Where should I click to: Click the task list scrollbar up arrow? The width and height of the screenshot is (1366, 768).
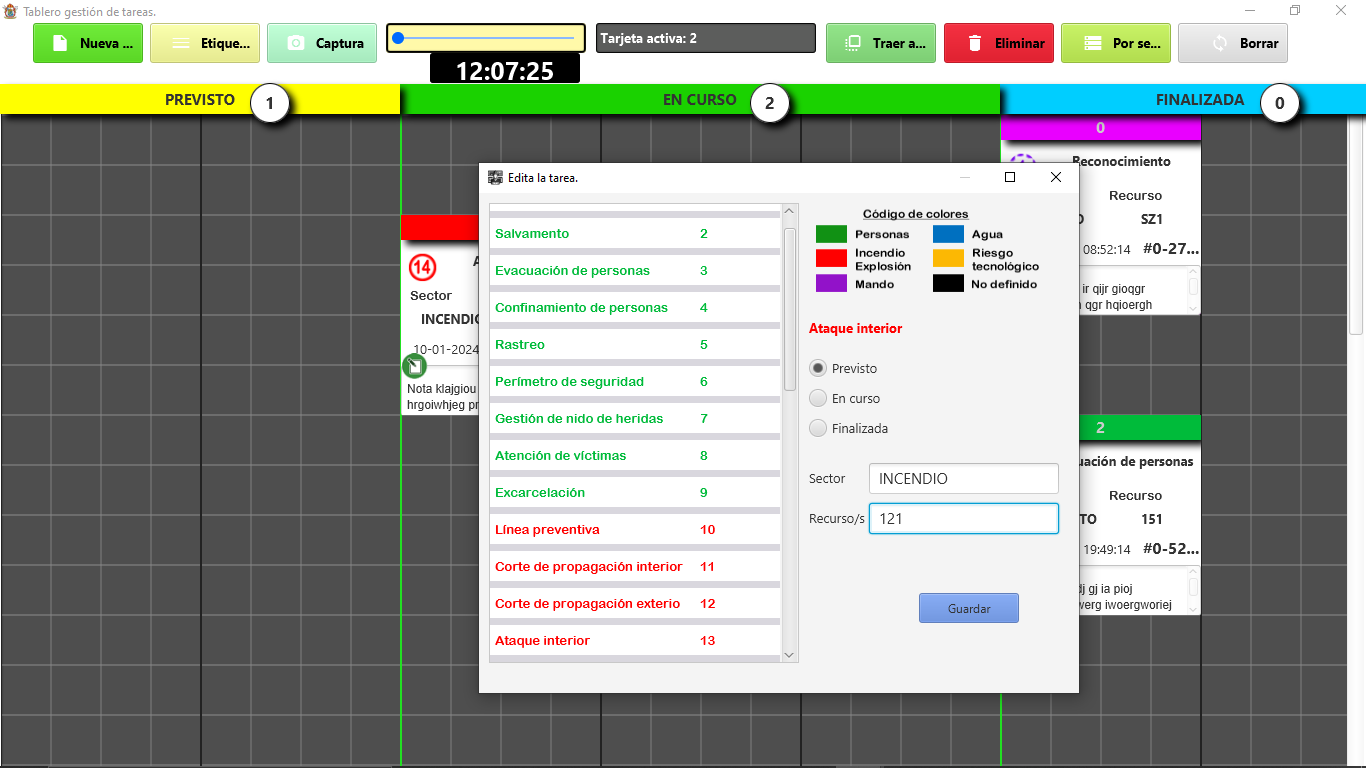[x=789, y=211]
